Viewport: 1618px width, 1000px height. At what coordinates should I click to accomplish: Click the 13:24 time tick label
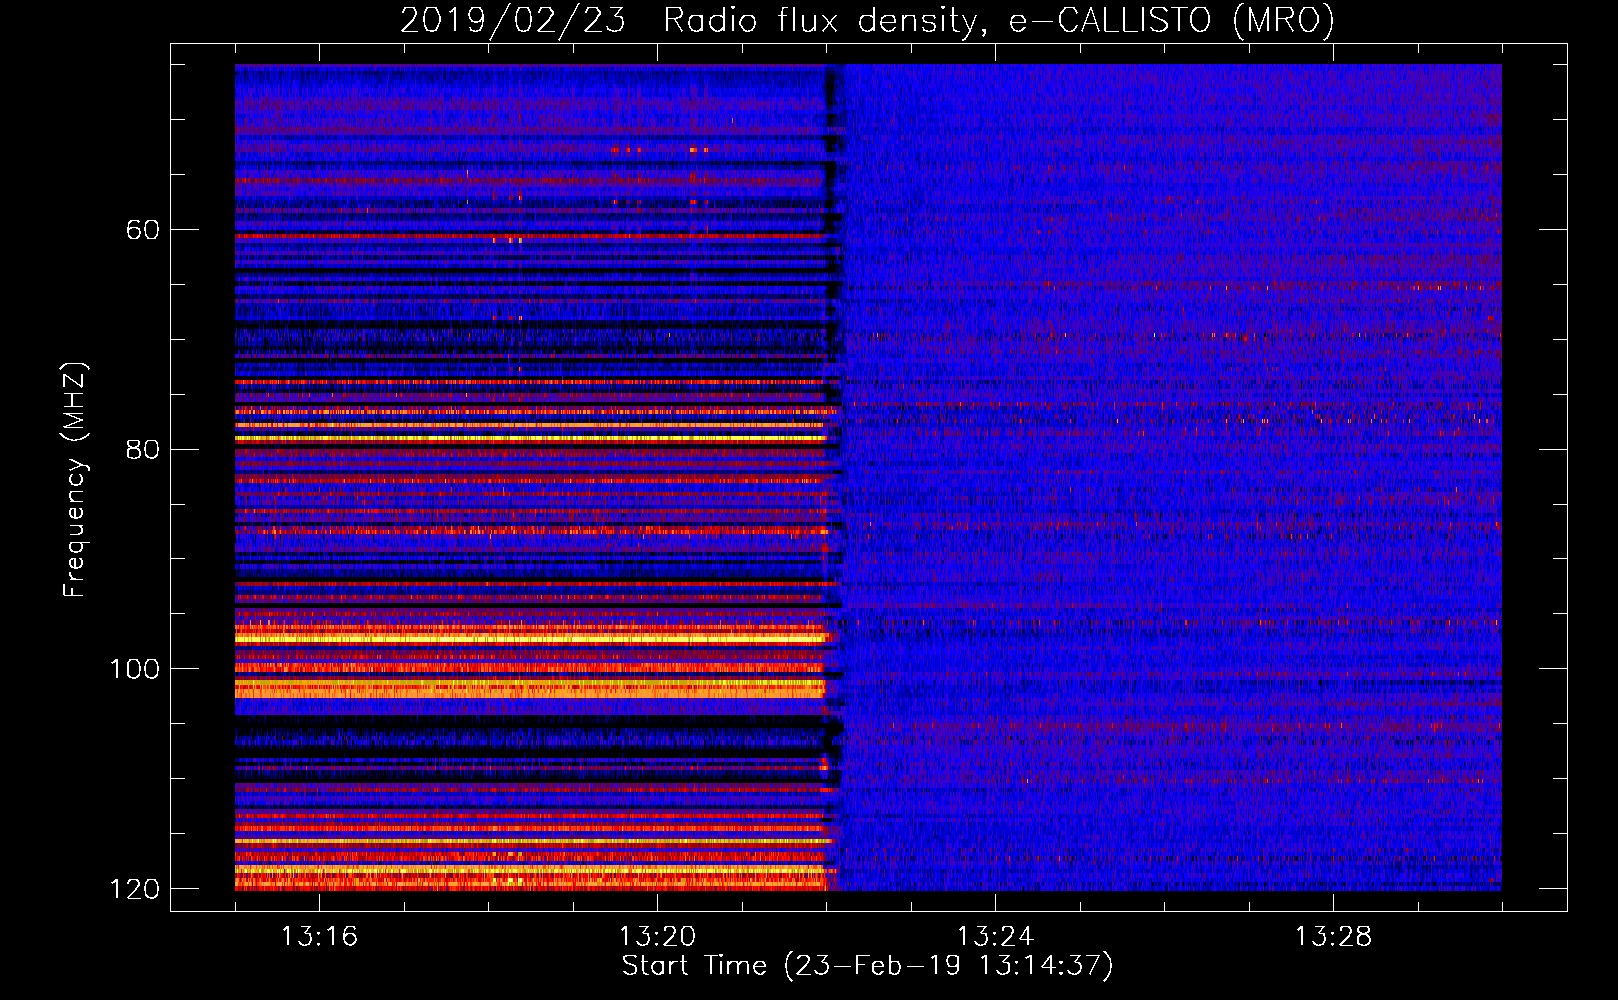[995, 936]
